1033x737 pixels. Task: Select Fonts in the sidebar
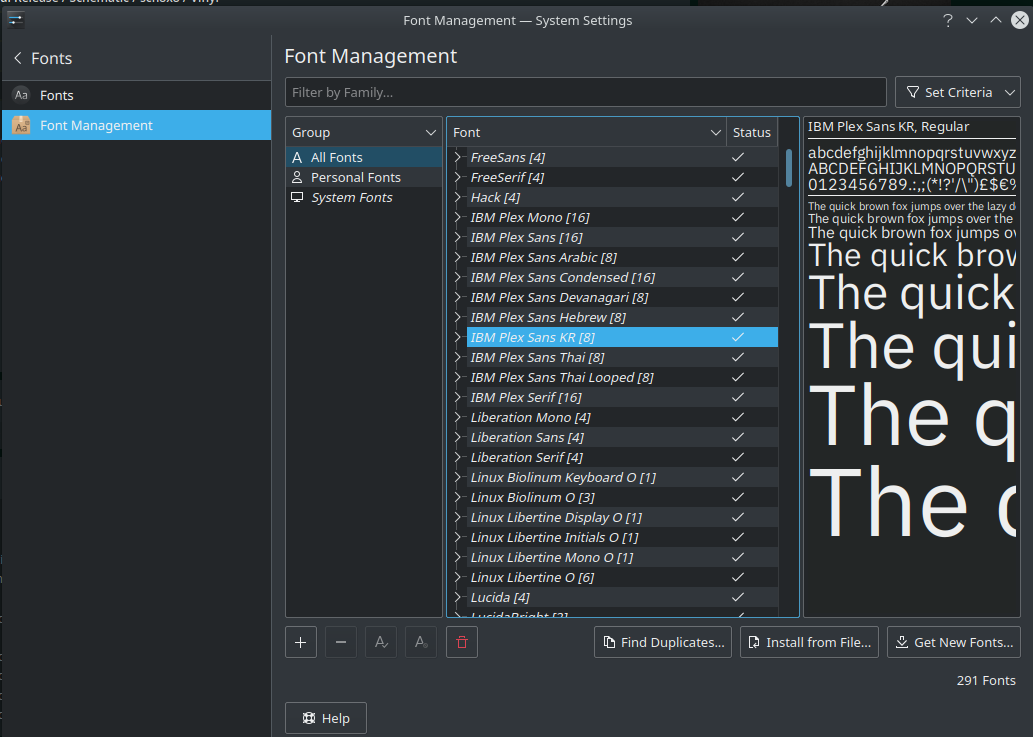tap(136, 95)
